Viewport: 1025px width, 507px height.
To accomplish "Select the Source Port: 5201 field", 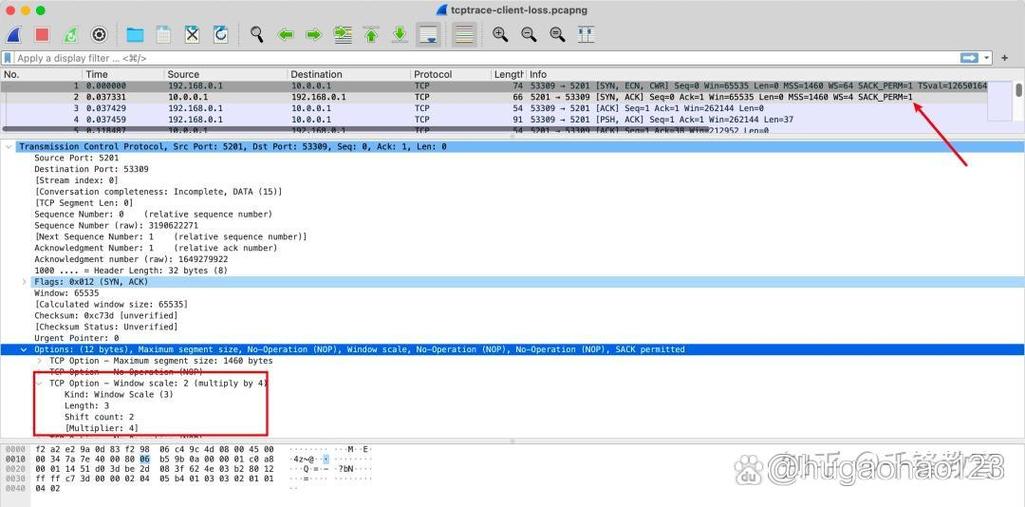I will click(76, 158).
